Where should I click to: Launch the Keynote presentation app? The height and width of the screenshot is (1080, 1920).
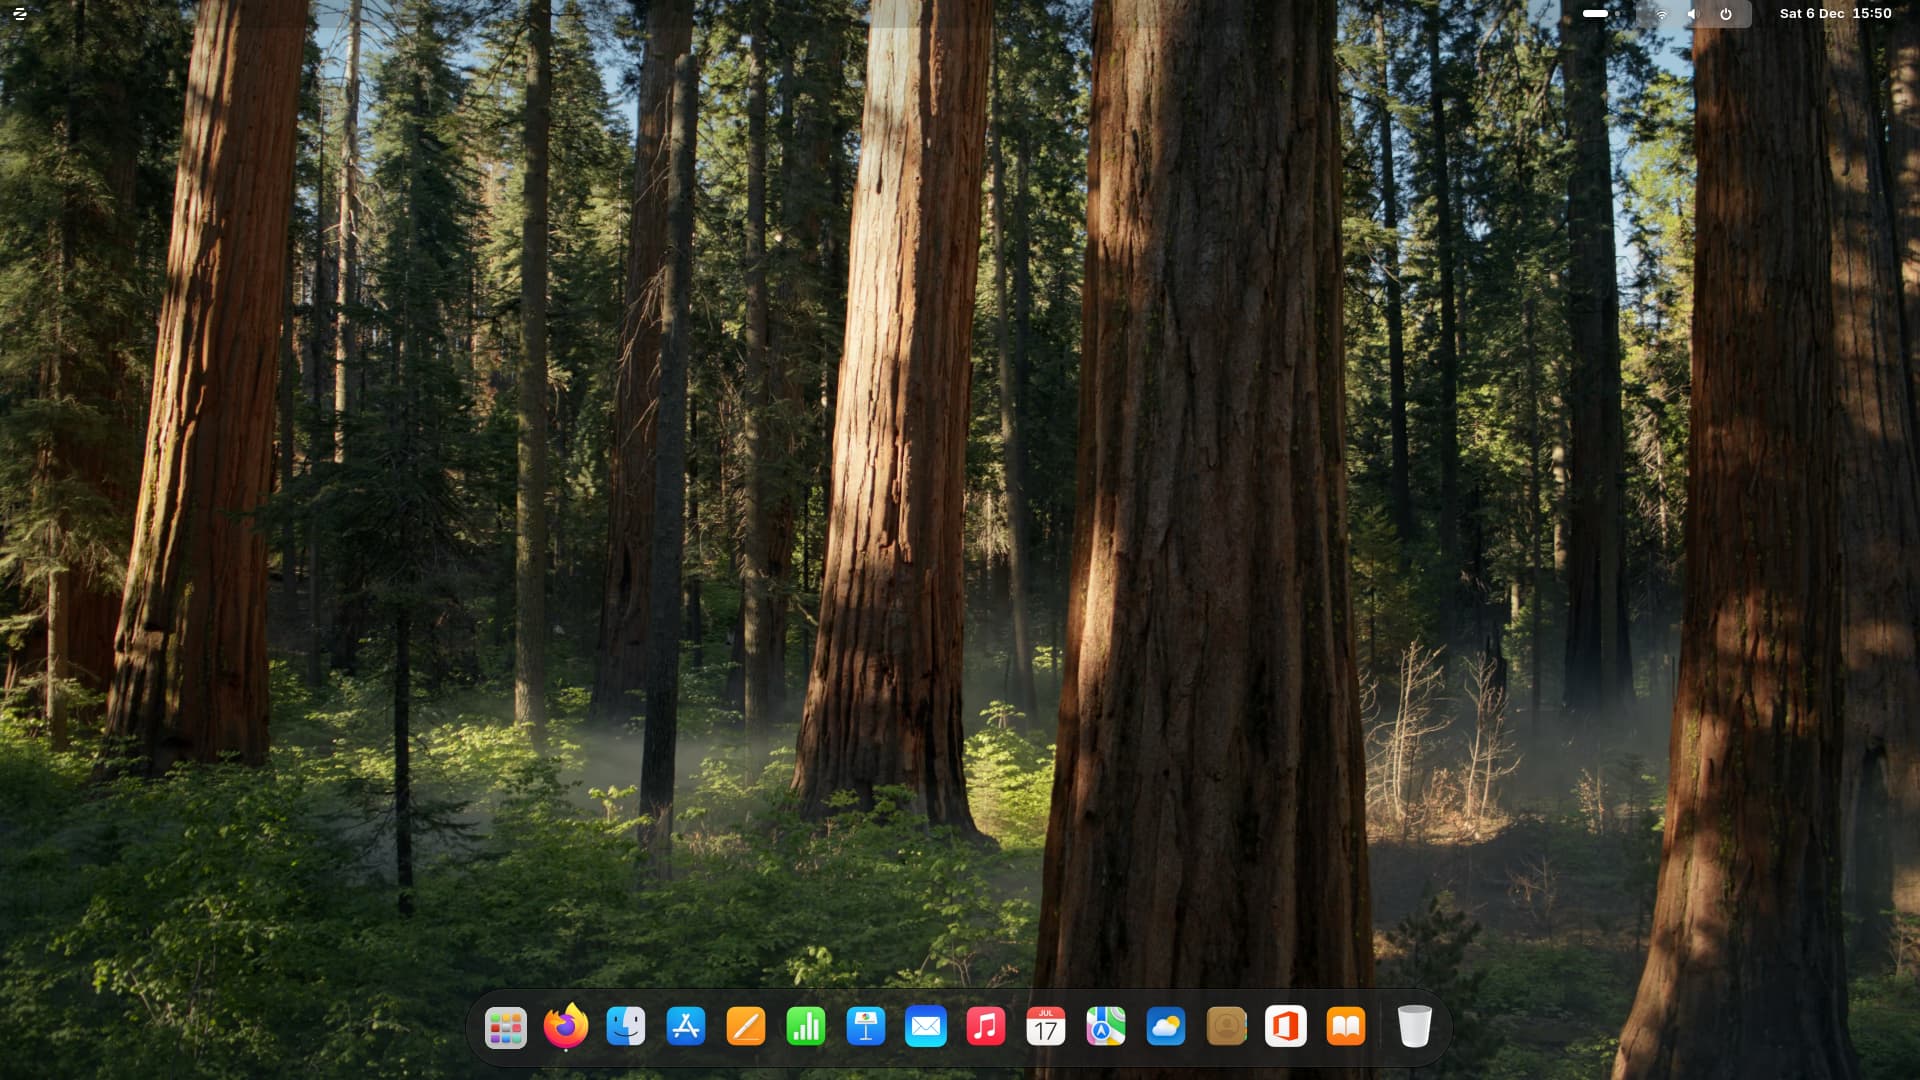coord(866,1027)
